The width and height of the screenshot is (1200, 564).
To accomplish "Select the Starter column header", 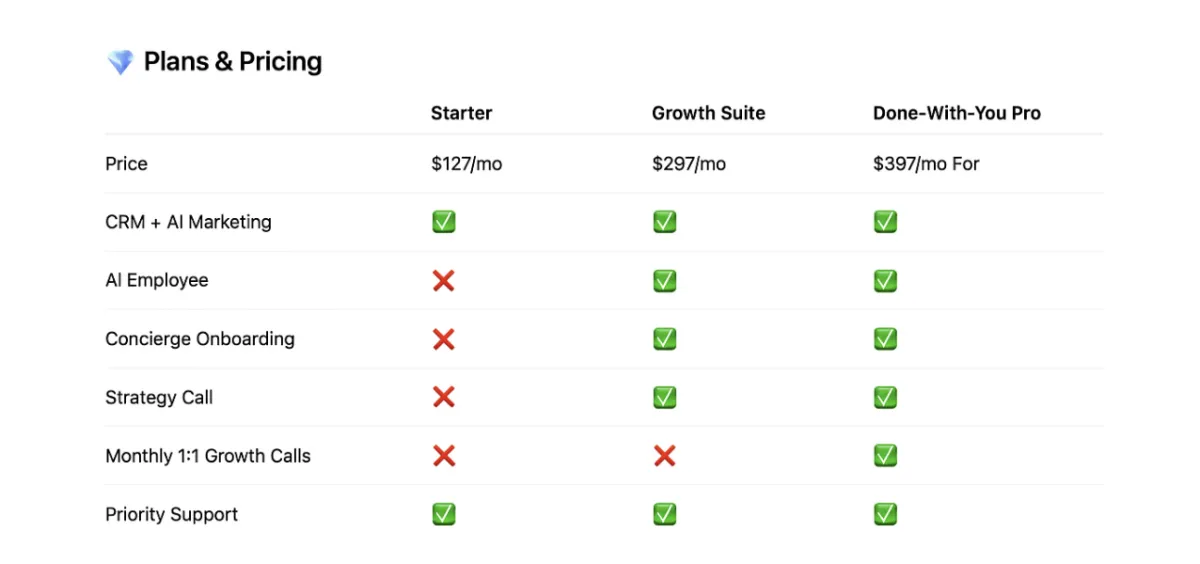I will point(461,113).
